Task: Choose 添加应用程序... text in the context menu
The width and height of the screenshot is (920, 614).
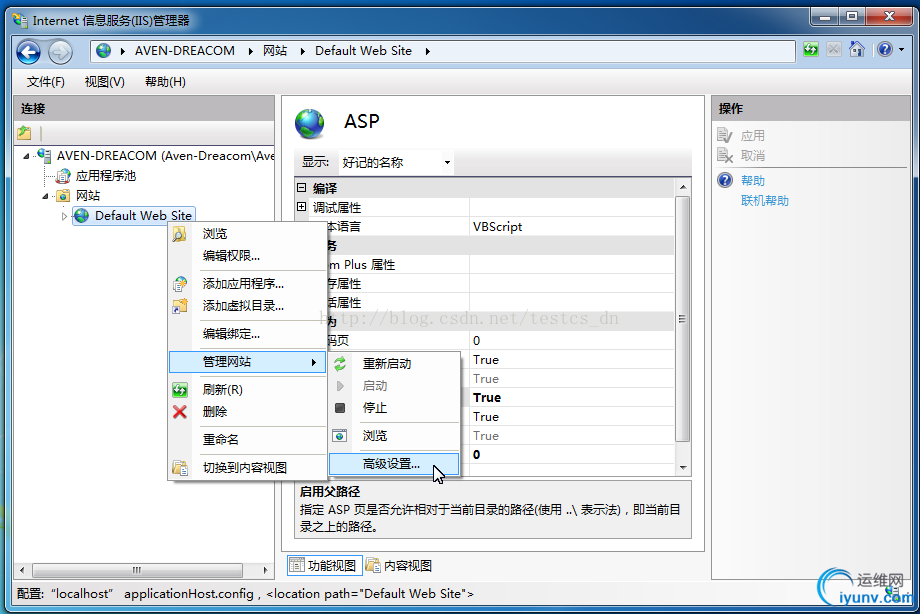Action: (x=243, y=284)
